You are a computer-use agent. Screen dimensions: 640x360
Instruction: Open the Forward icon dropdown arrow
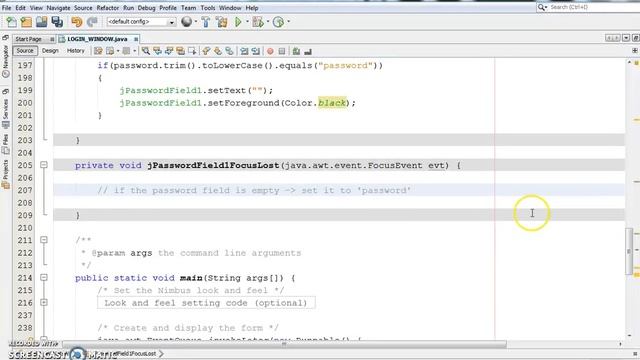click(x=135, y=51)
